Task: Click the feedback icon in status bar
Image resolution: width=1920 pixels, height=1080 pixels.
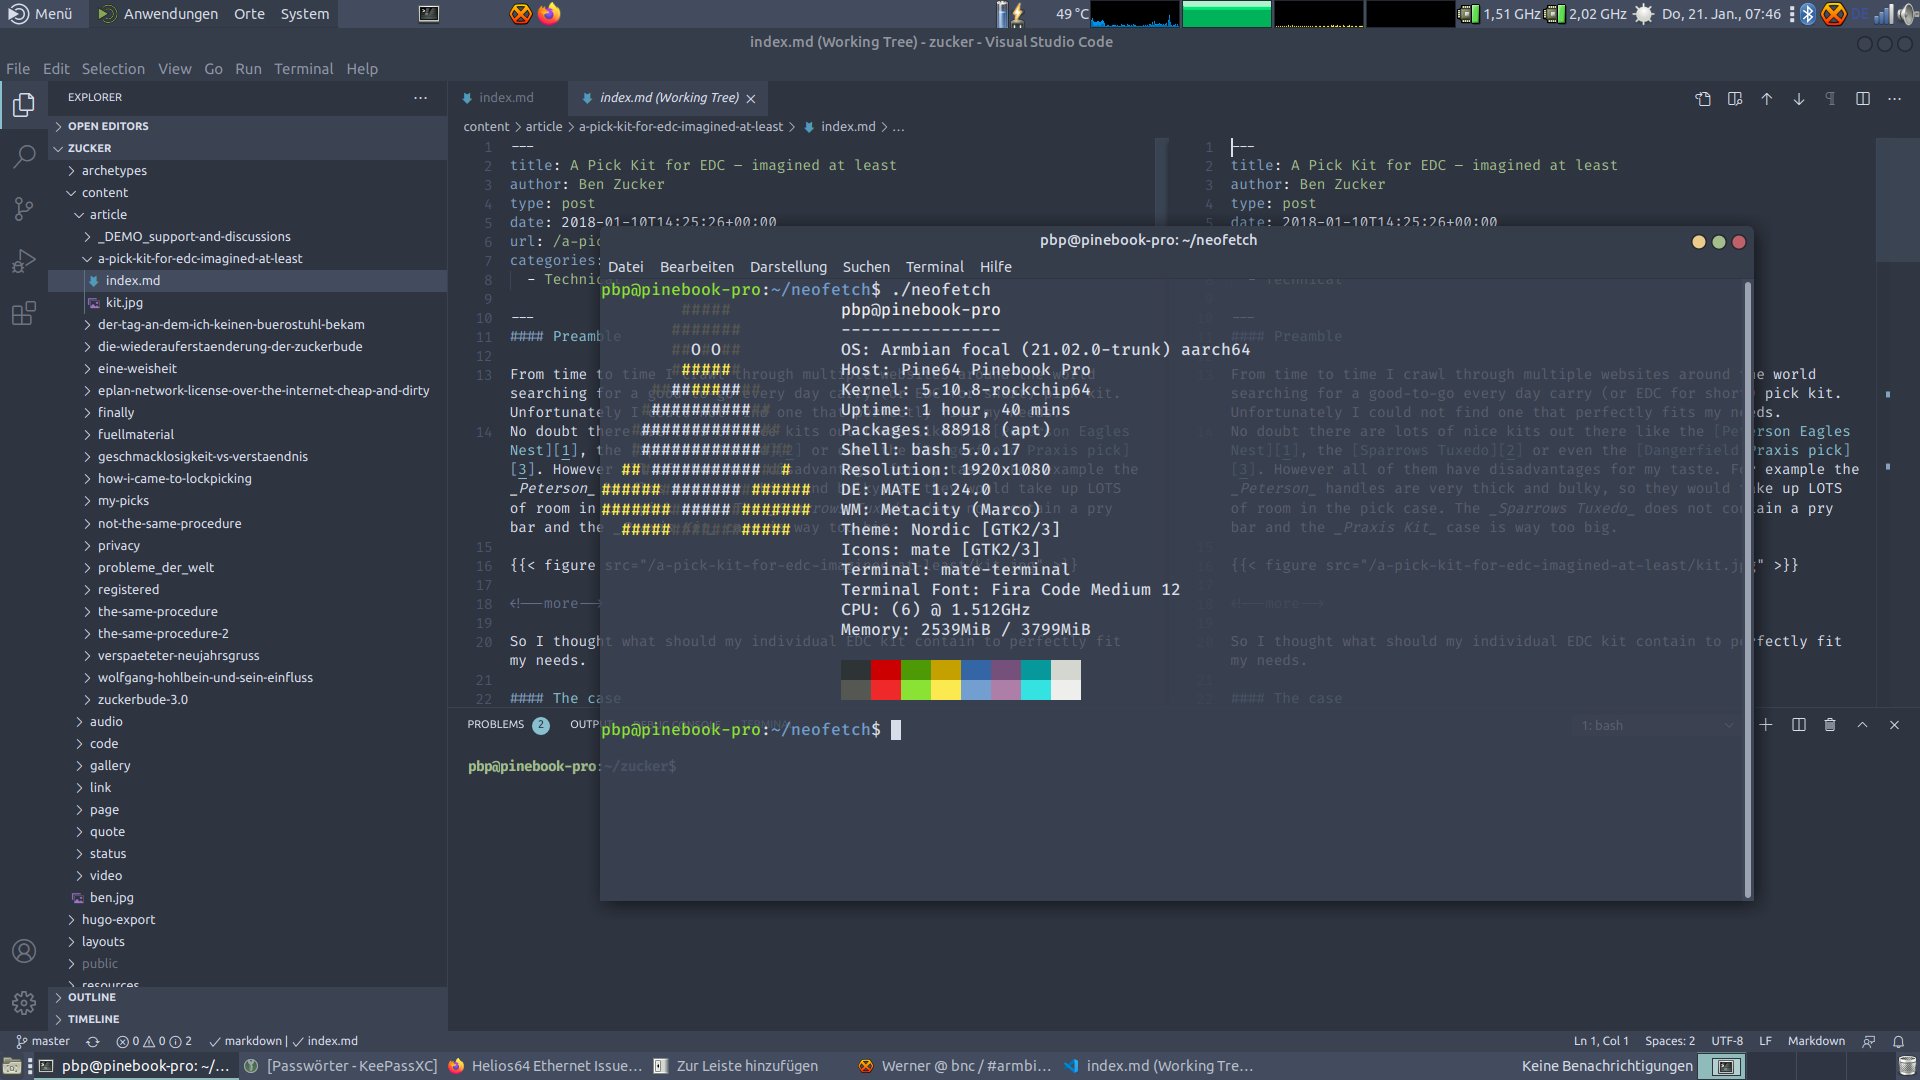Action: point(1868,1041)
